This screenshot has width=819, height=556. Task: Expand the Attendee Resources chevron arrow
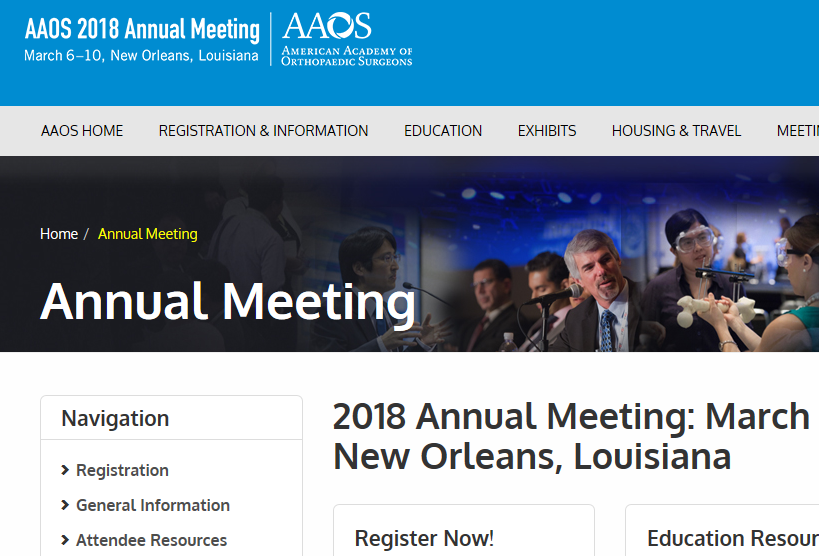pyautogui.click(x=65, y=540)
